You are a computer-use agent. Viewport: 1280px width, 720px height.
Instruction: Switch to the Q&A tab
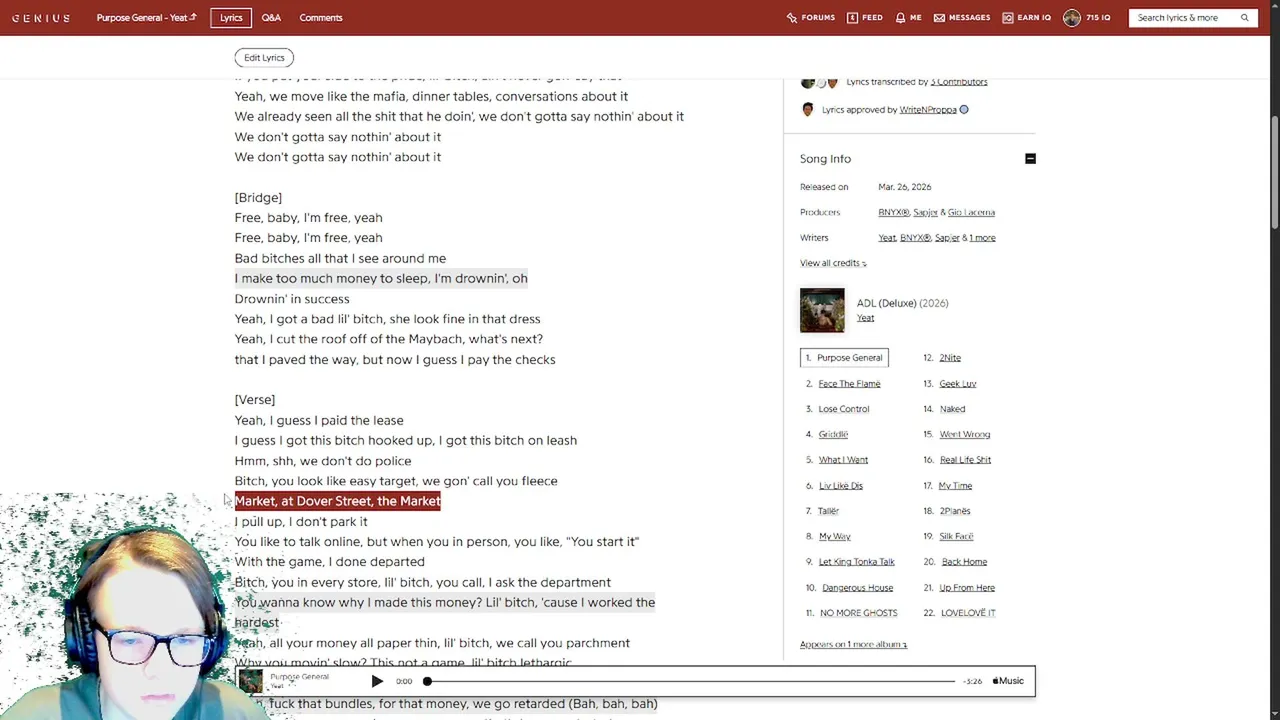tap(271, 18)
